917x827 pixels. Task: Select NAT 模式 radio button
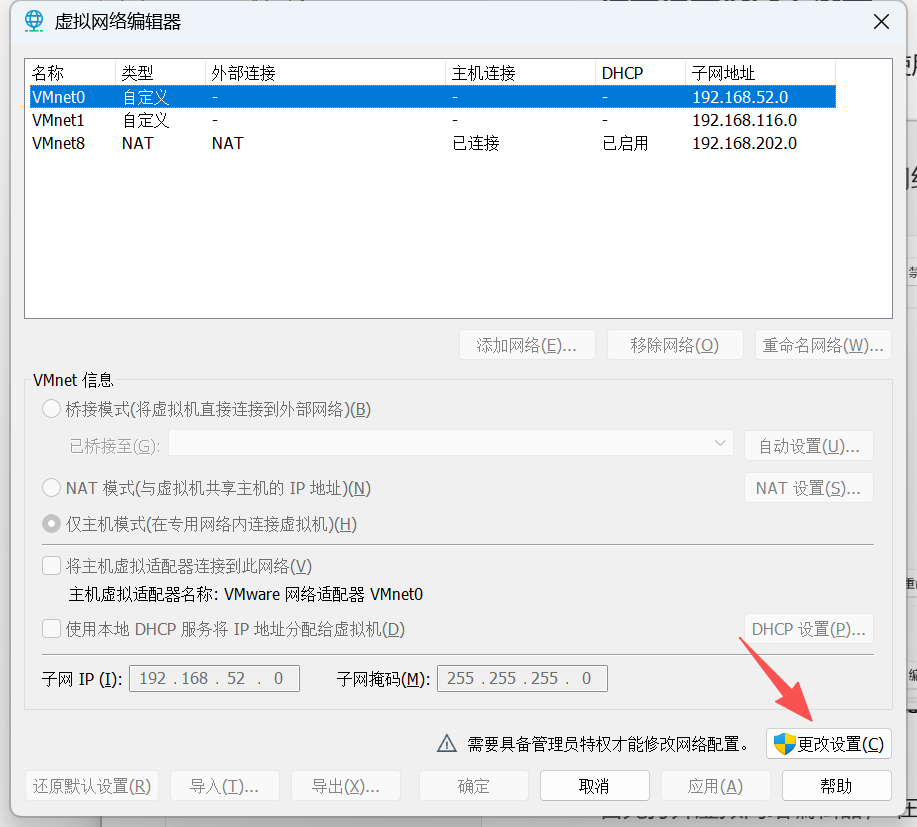point(51,488)
